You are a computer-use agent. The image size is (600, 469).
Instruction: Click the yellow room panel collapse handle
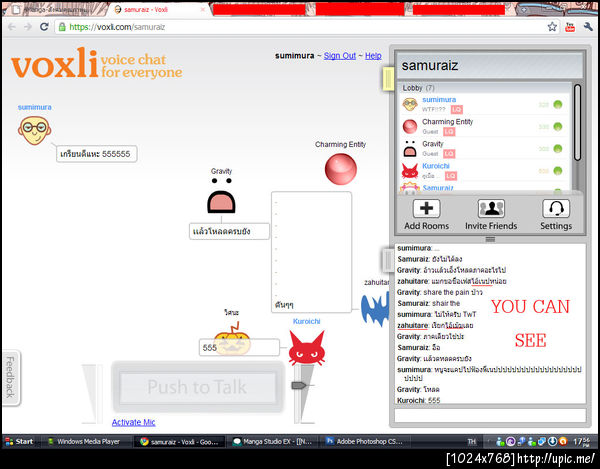(x=388, y=79)
